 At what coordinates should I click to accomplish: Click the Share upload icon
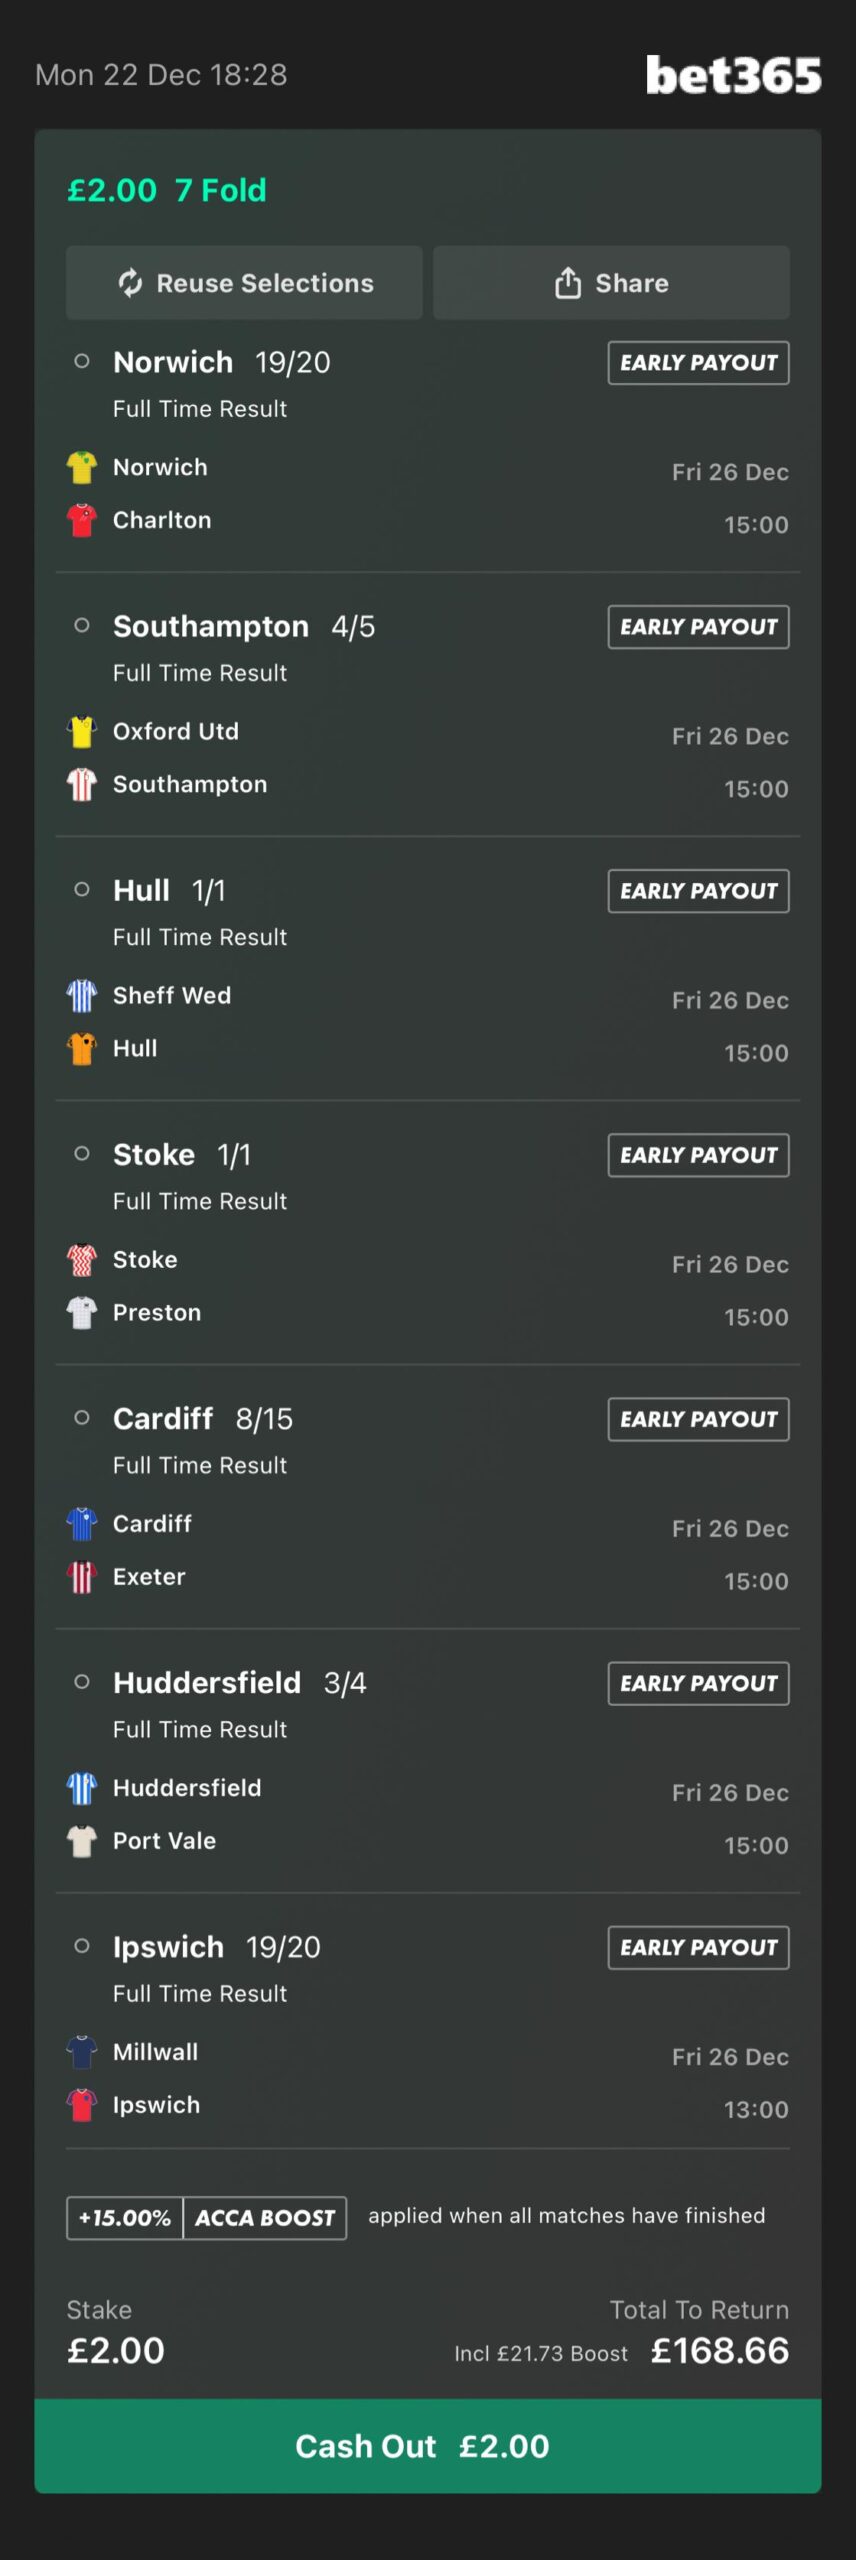point(568,283)
